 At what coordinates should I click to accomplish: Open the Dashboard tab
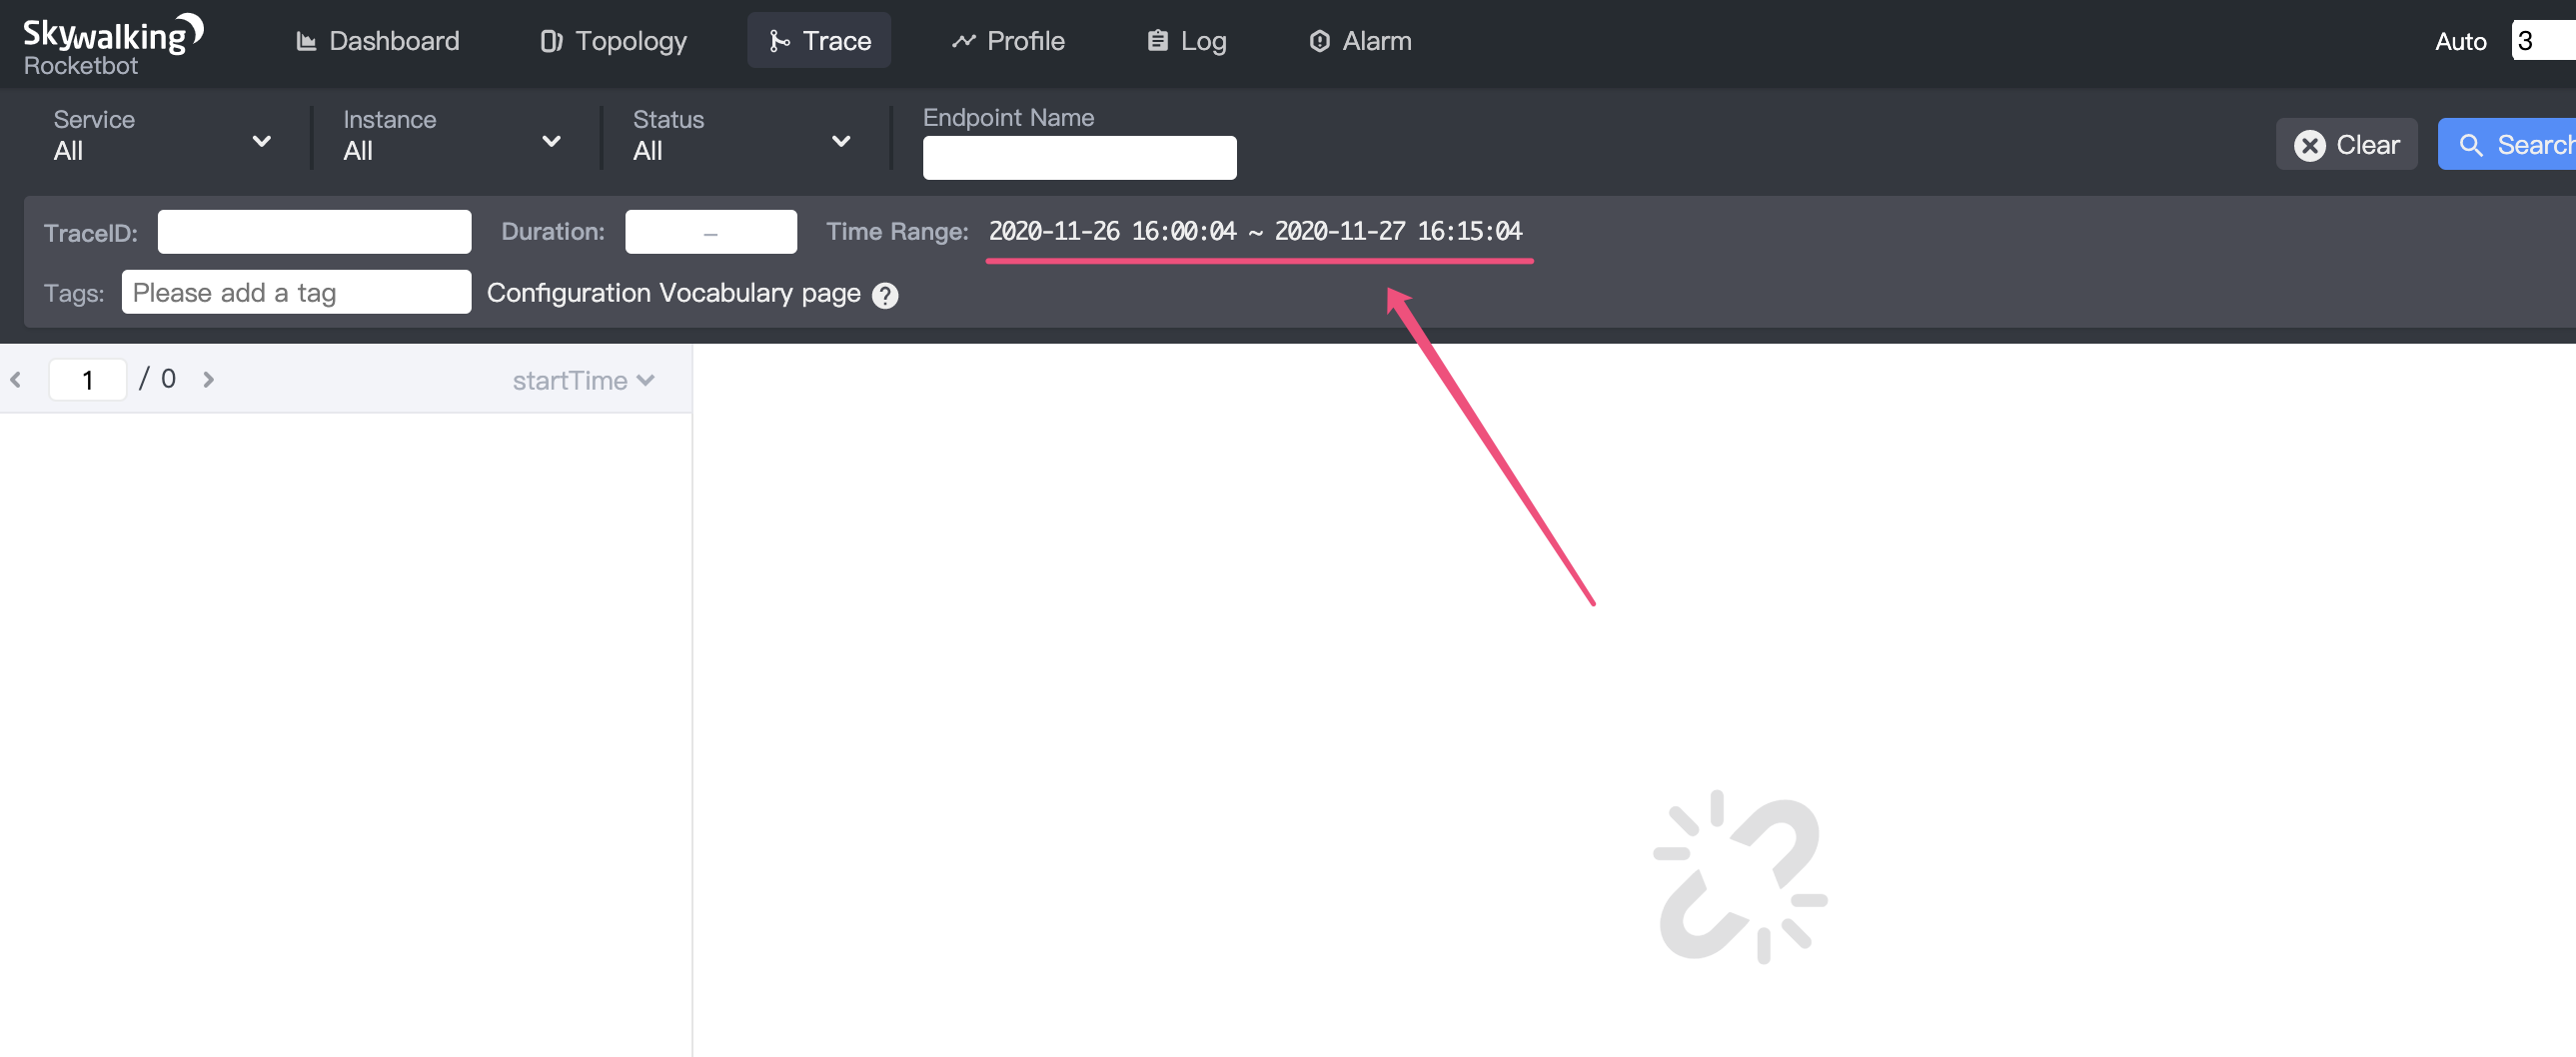(x=378, y=41)
